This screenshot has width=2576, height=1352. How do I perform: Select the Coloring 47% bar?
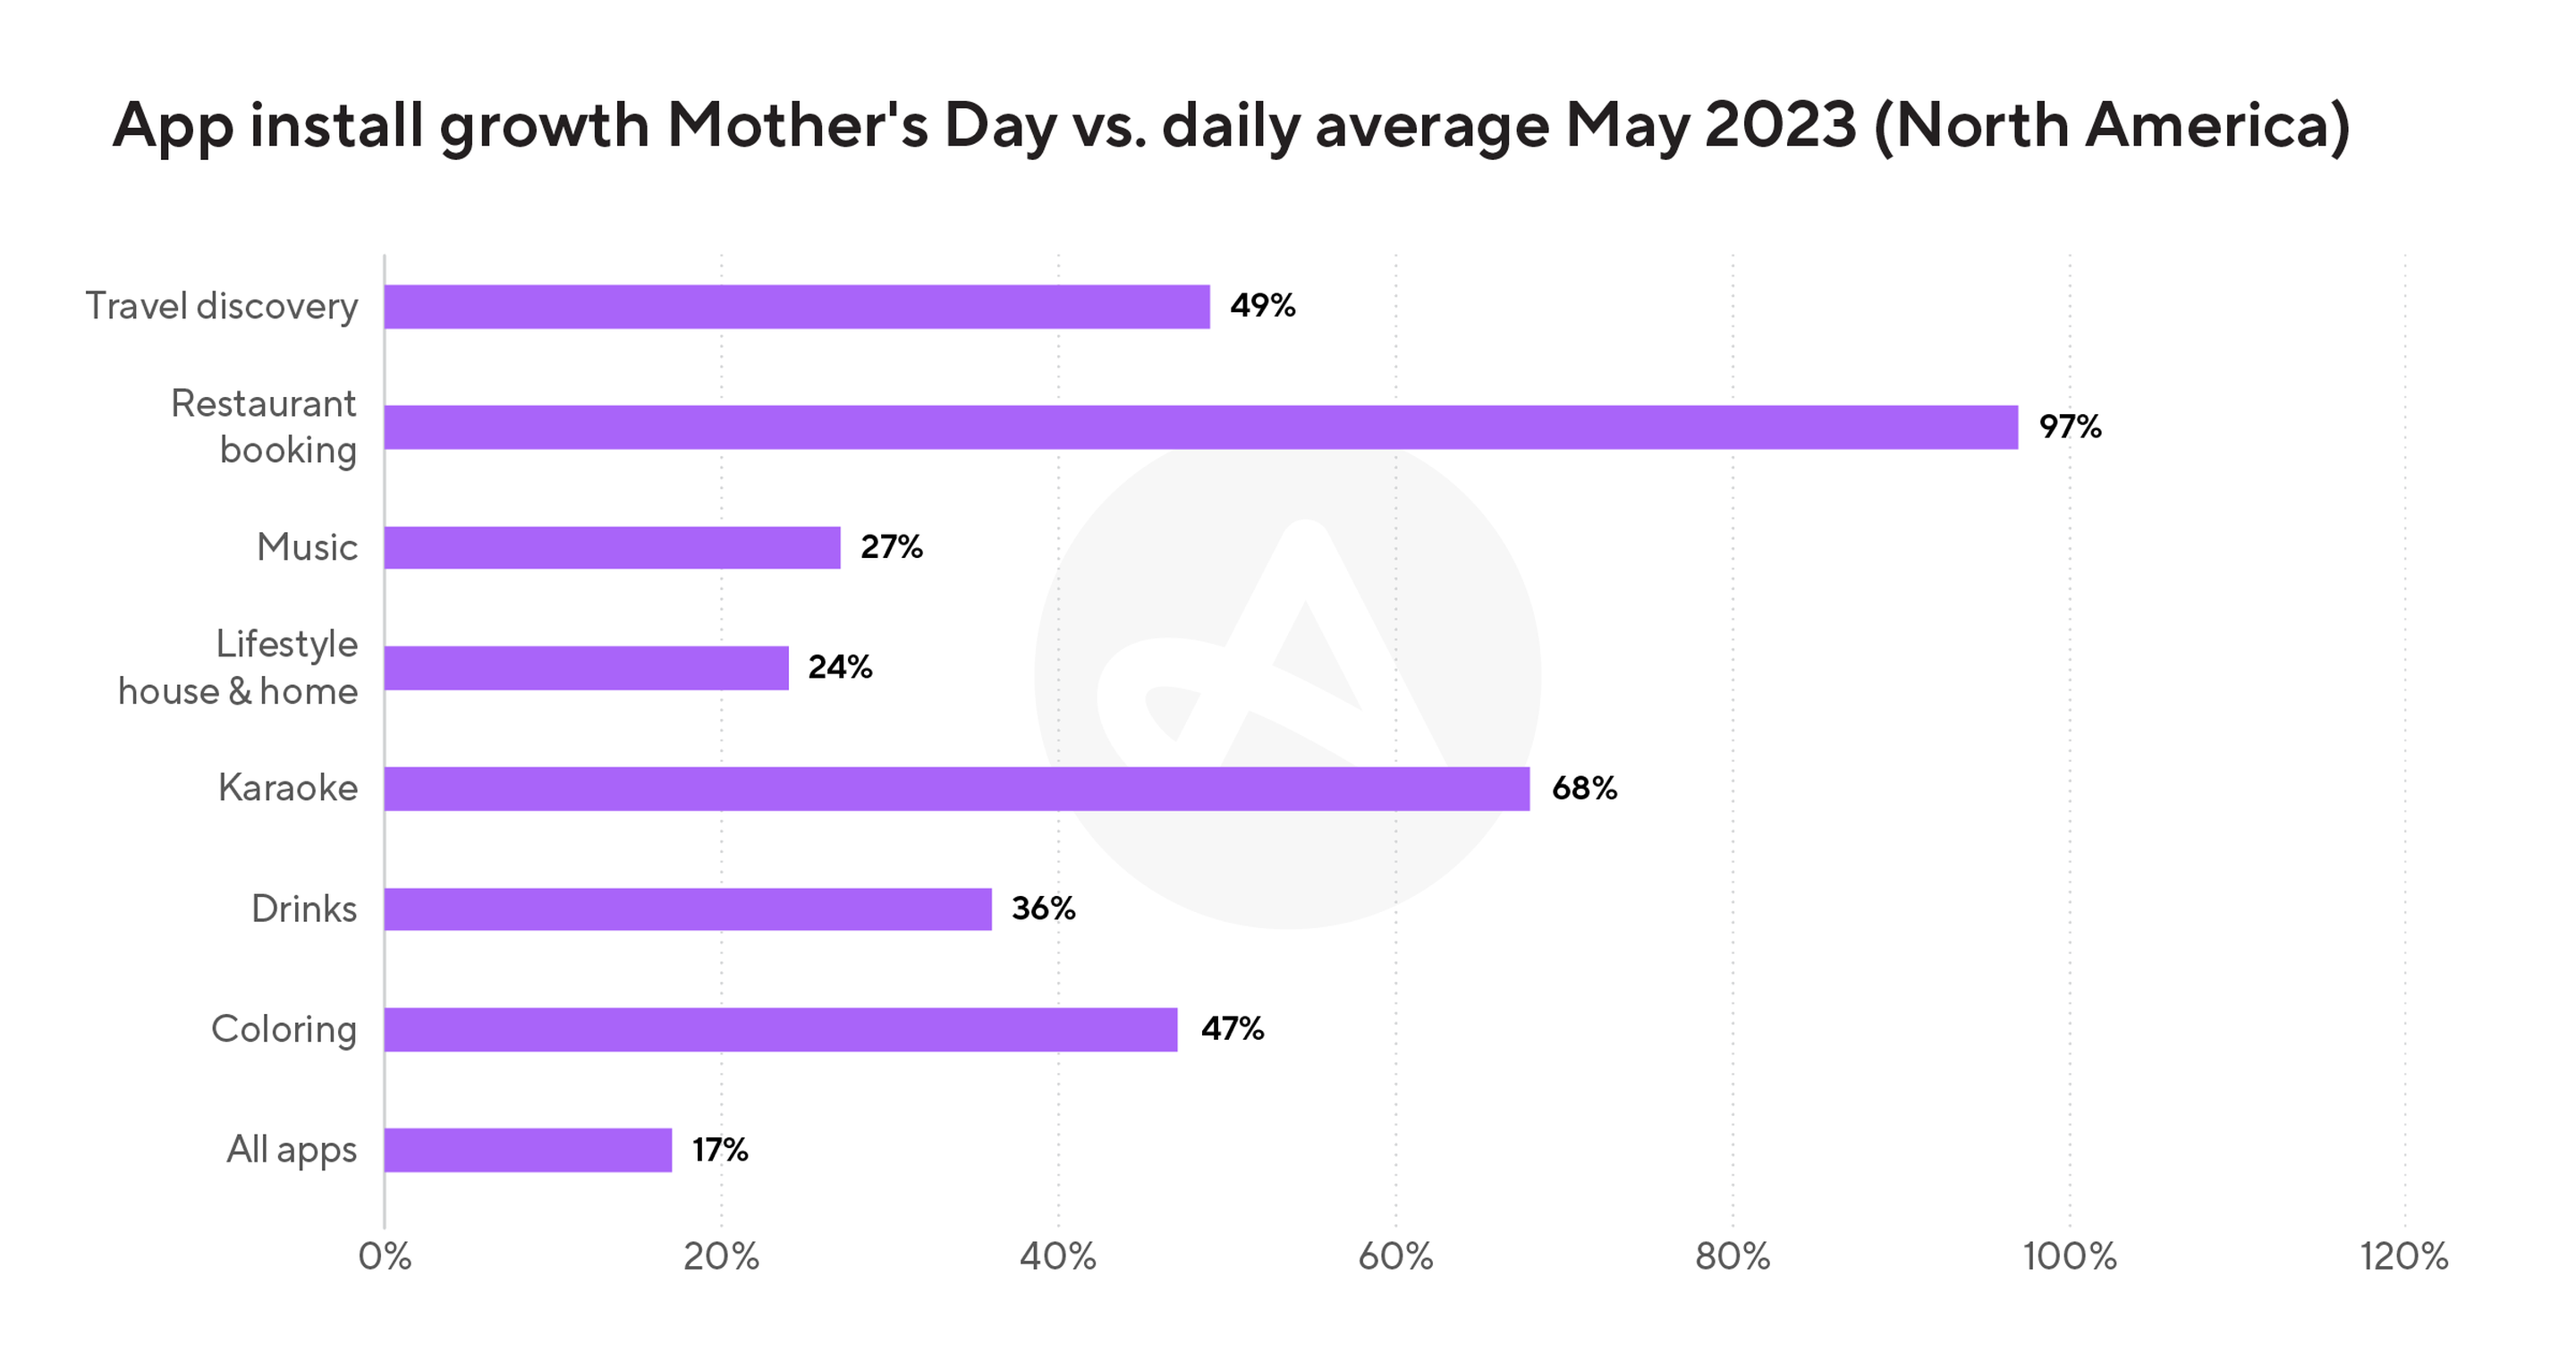tap(781, 1029)
